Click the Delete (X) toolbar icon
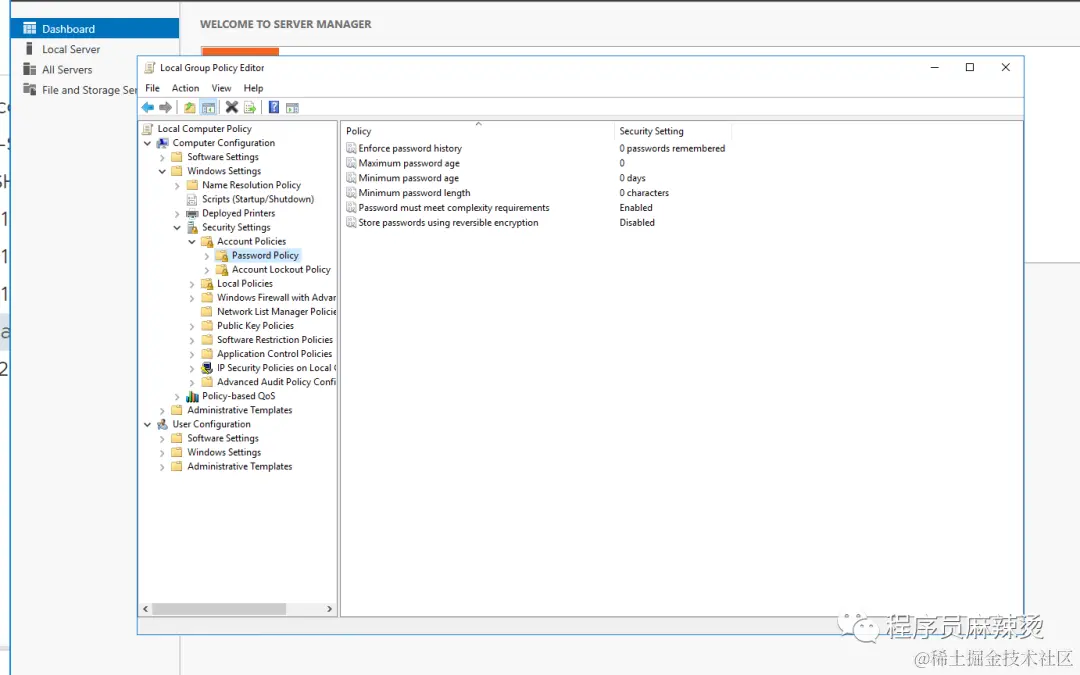The image size is (1080, 675). (231, 107)
